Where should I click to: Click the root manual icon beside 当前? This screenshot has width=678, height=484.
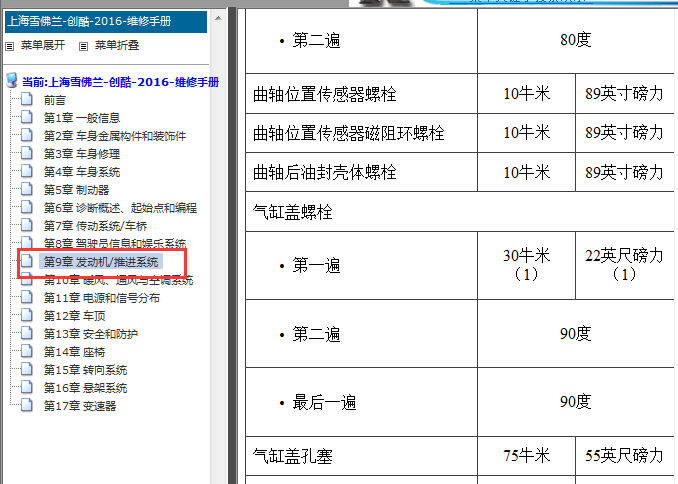click(12, 80)
